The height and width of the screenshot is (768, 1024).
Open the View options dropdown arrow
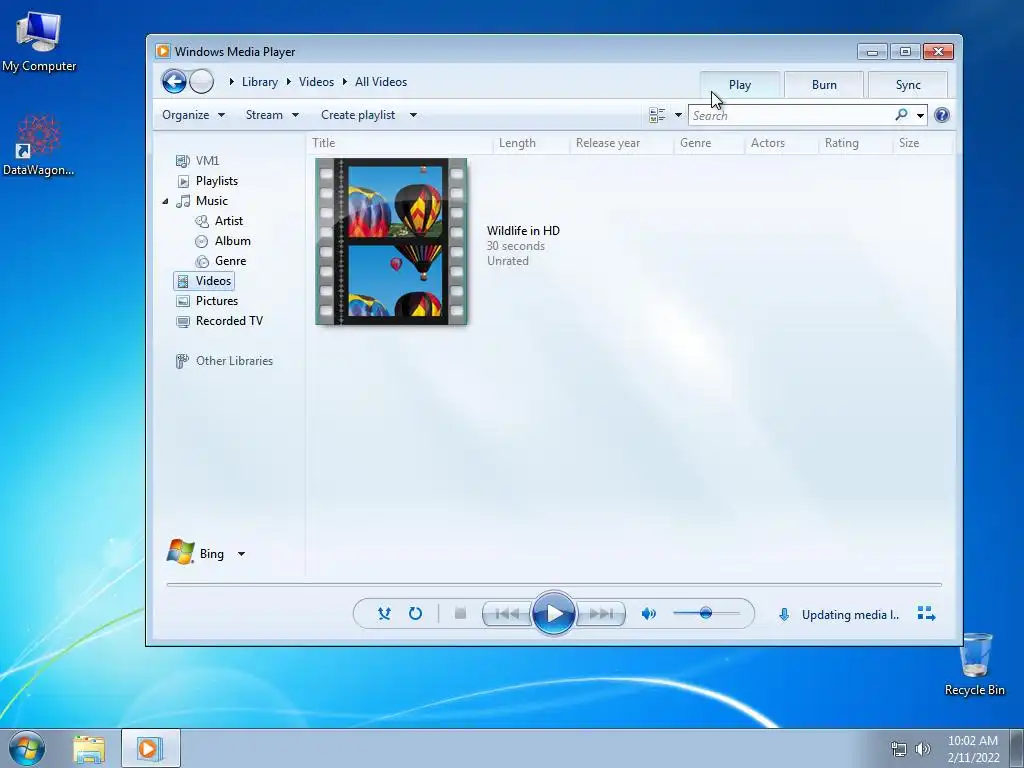pyautogui.click(x=679, y=116)
